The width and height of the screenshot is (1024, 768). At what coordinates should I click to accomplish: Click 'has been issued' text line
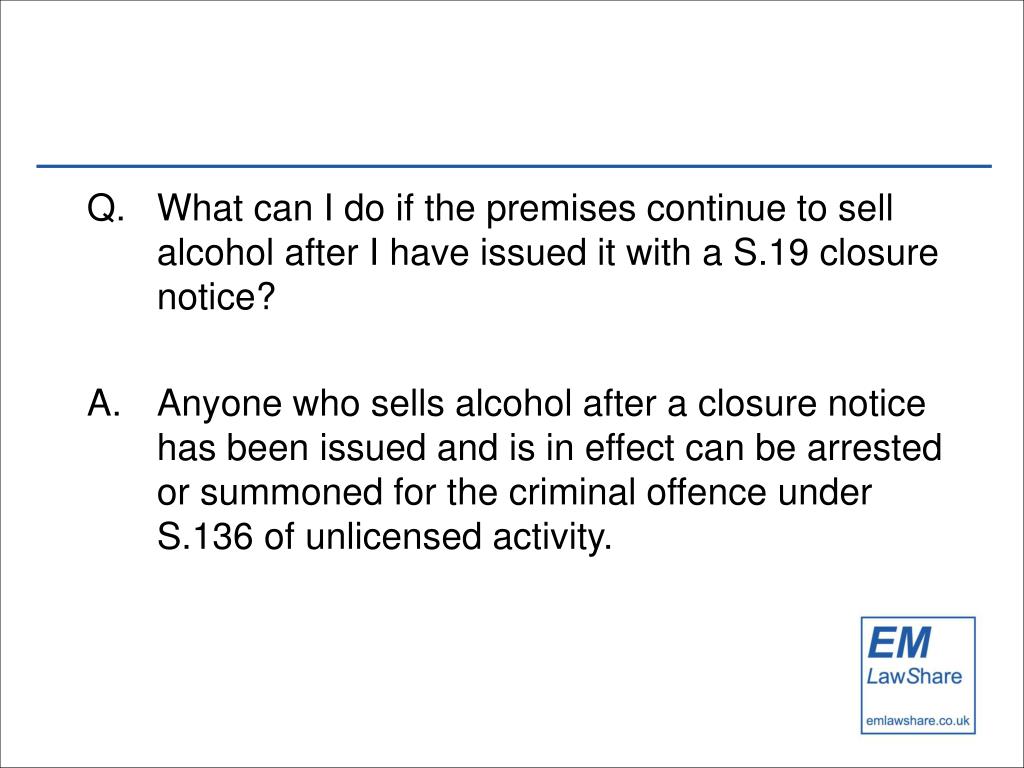tap(291, 448)
